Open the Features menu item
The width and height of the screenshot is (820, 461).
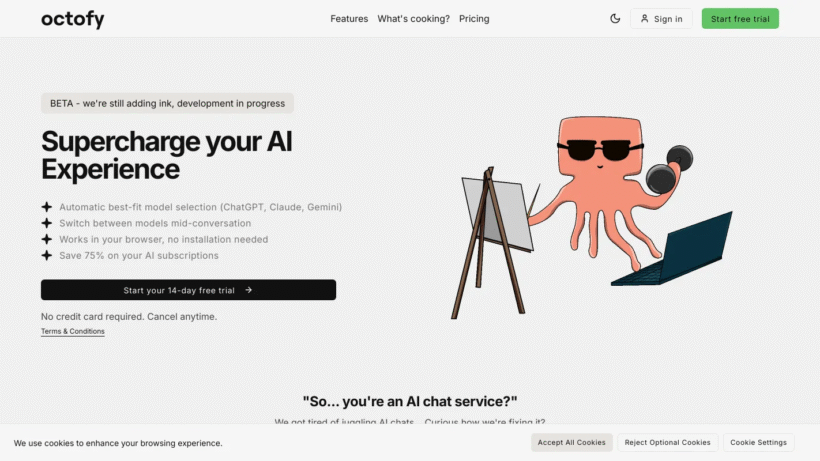tap(349, 19)
